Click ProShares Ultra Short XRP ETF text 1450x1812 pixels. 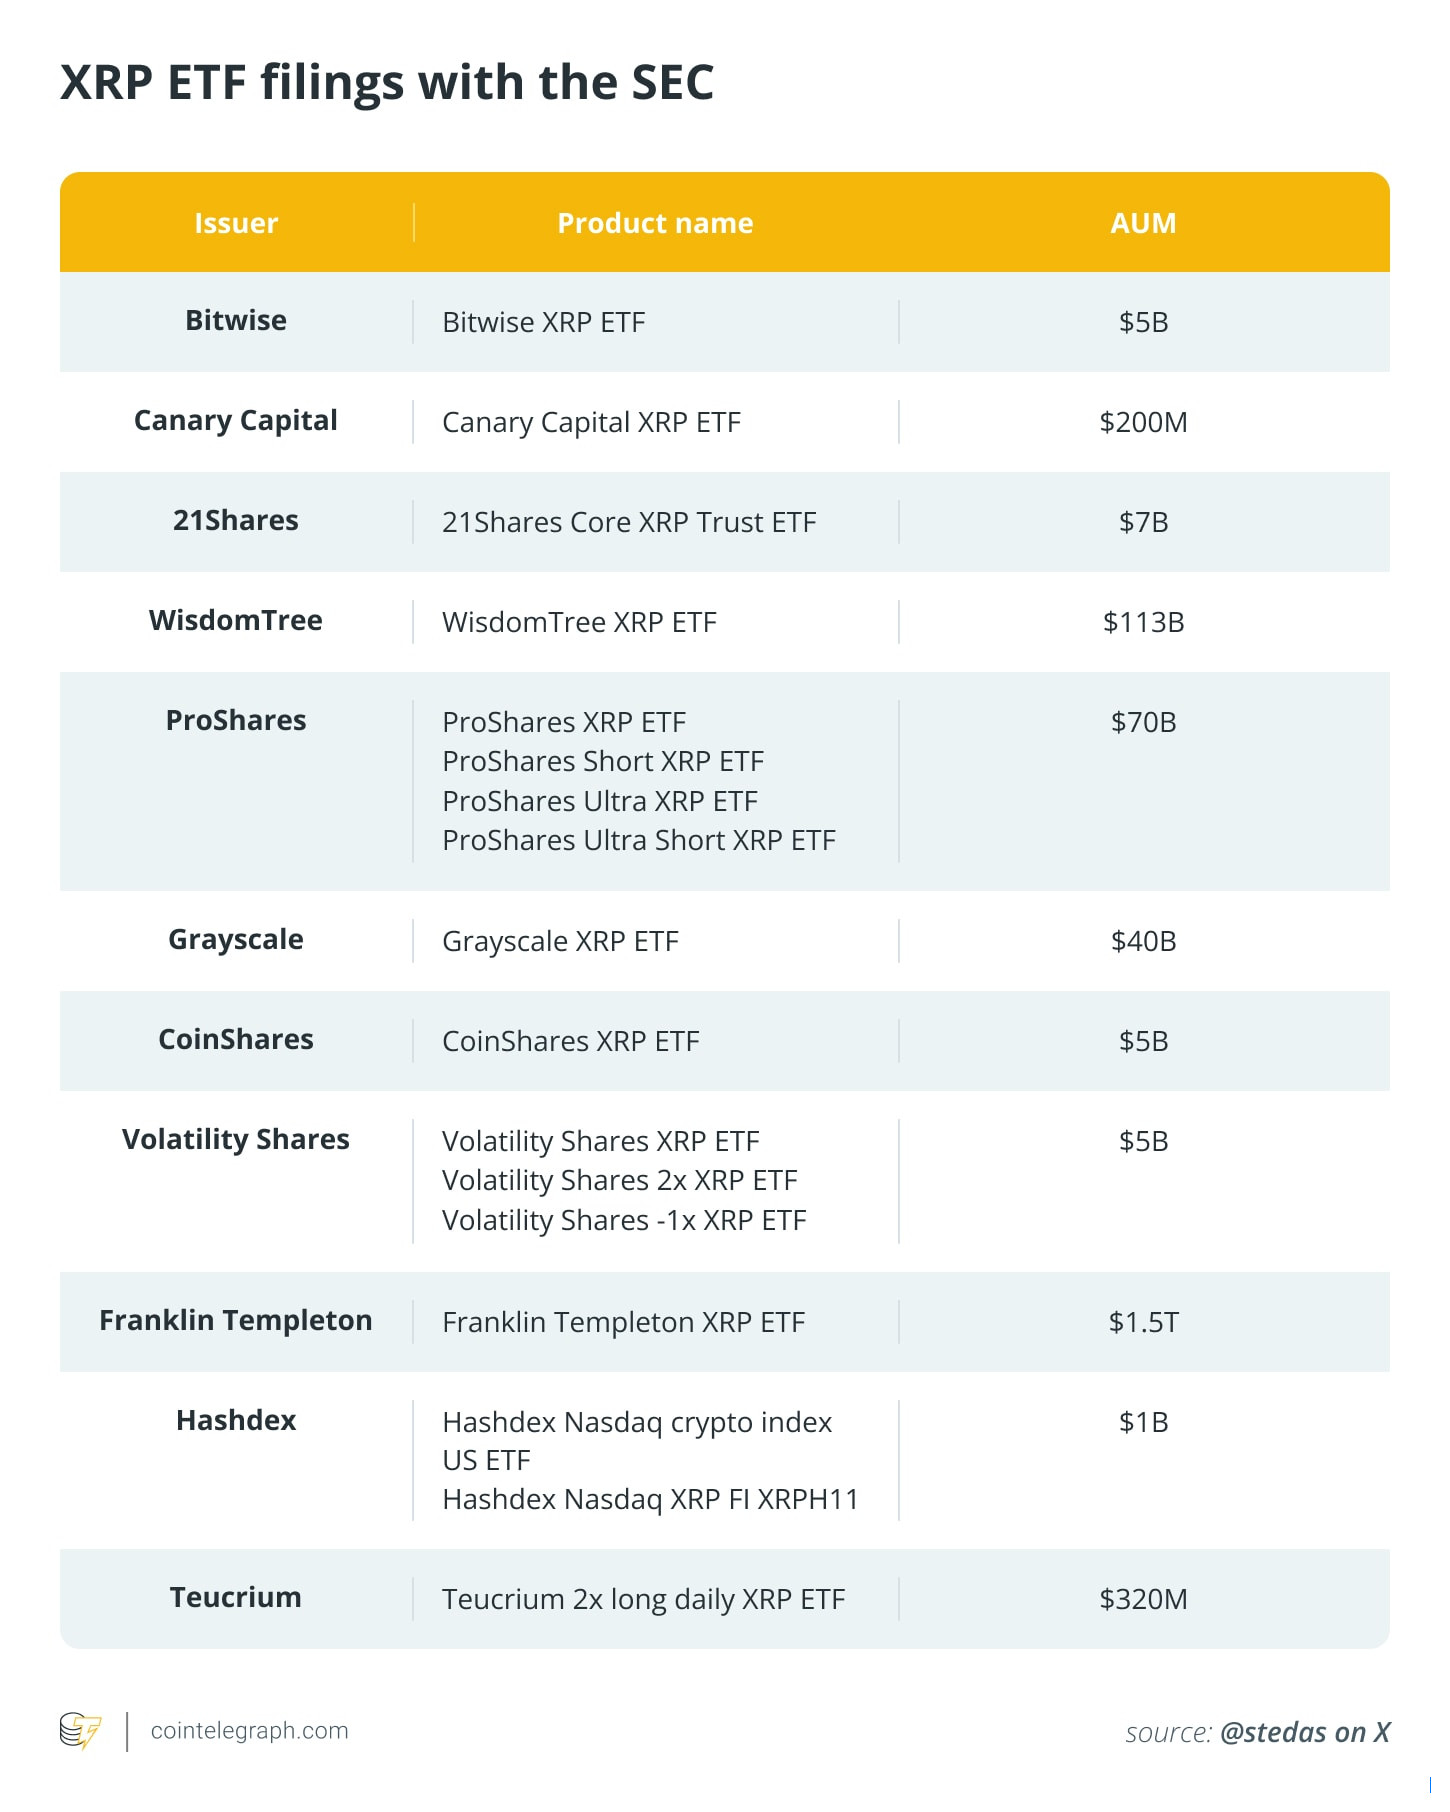[x=638, y=840]
